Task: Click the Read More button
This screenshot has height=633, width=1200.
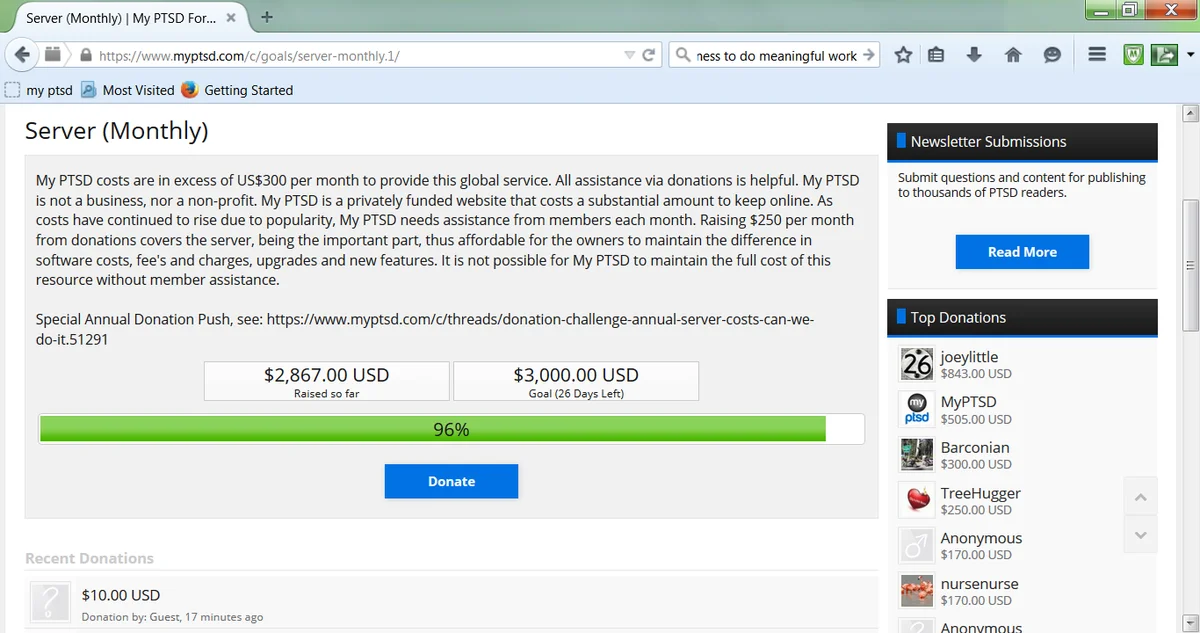Action: coord(1022,252)
